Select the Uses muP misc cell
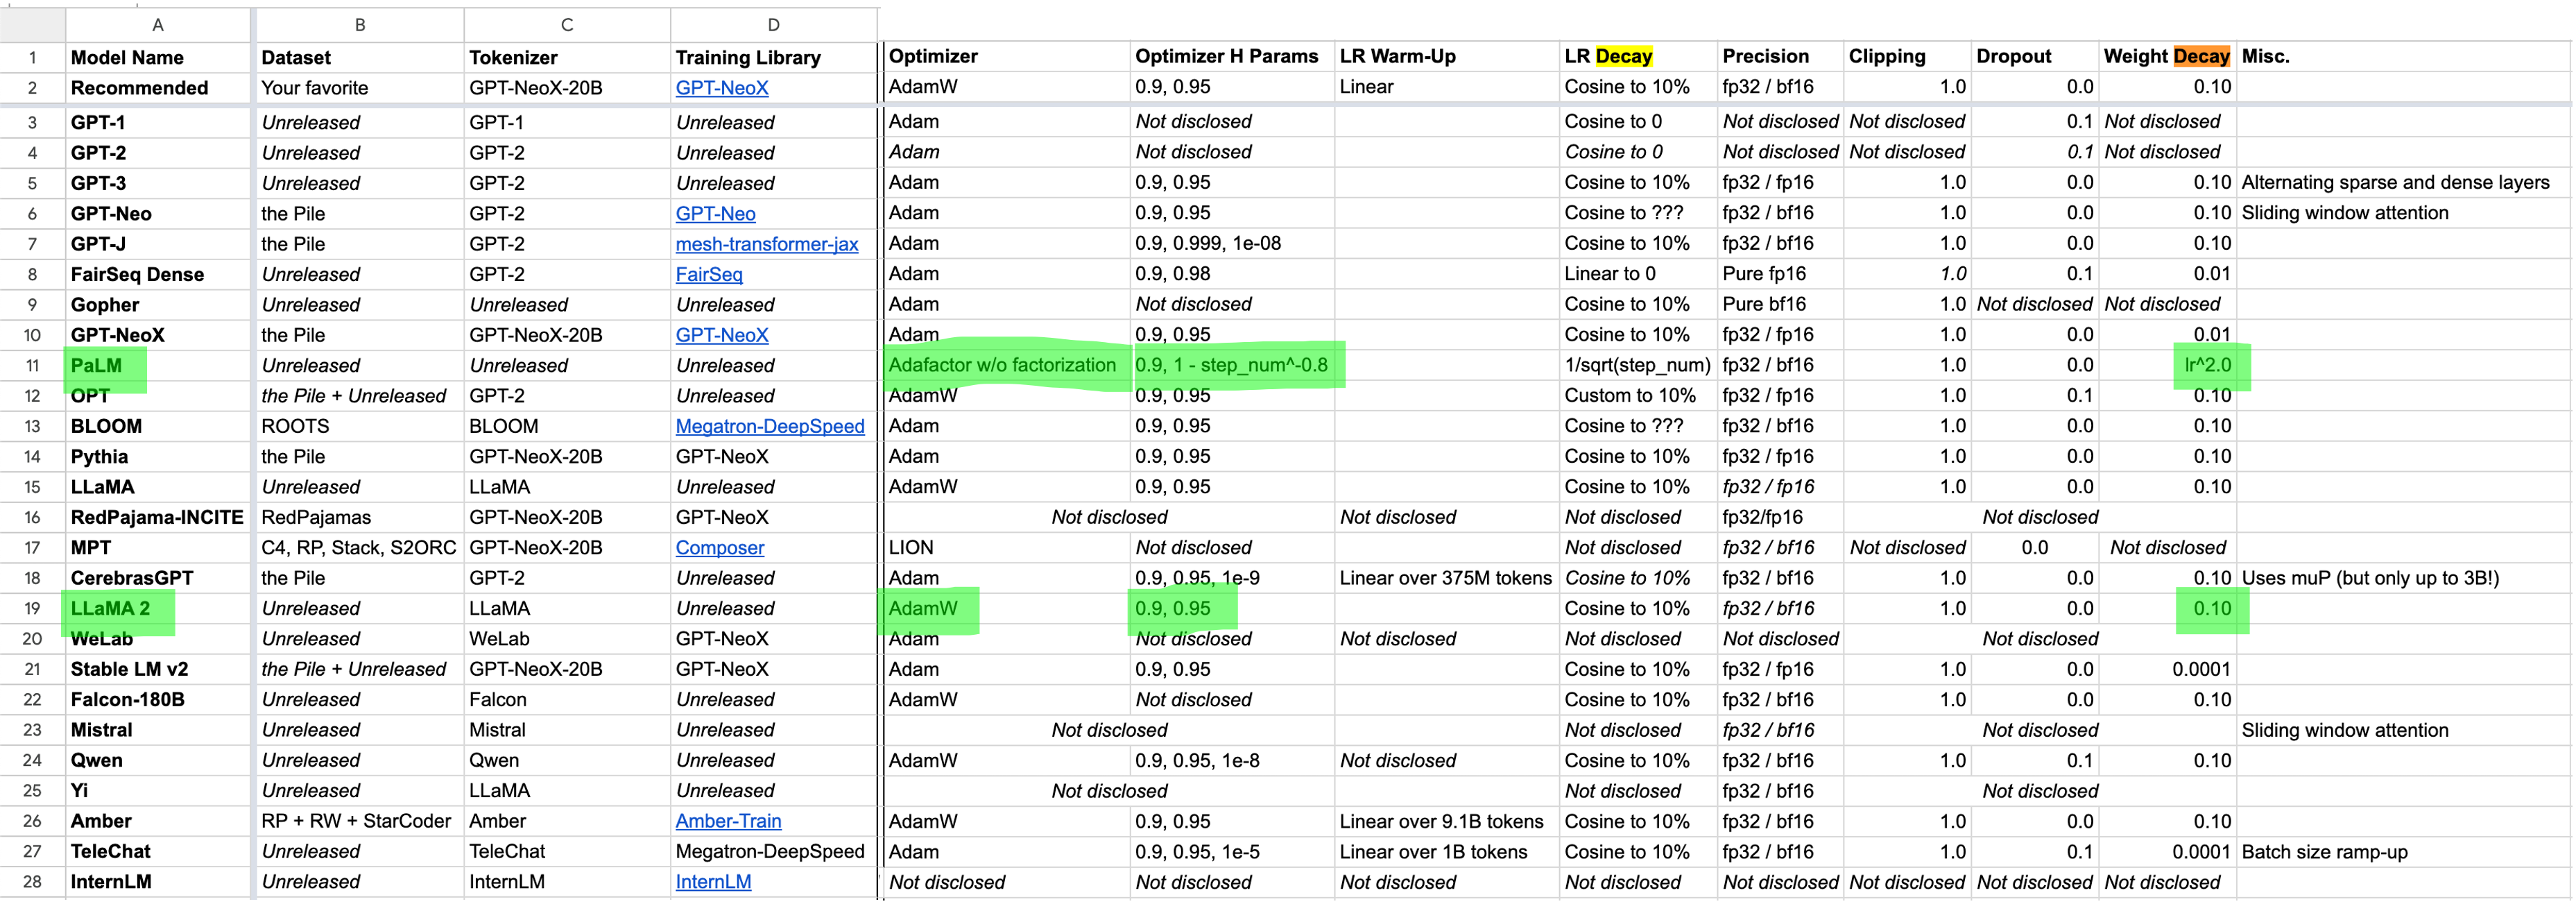The width and height of the screenshot is (2576, 904). [2404, 578]
